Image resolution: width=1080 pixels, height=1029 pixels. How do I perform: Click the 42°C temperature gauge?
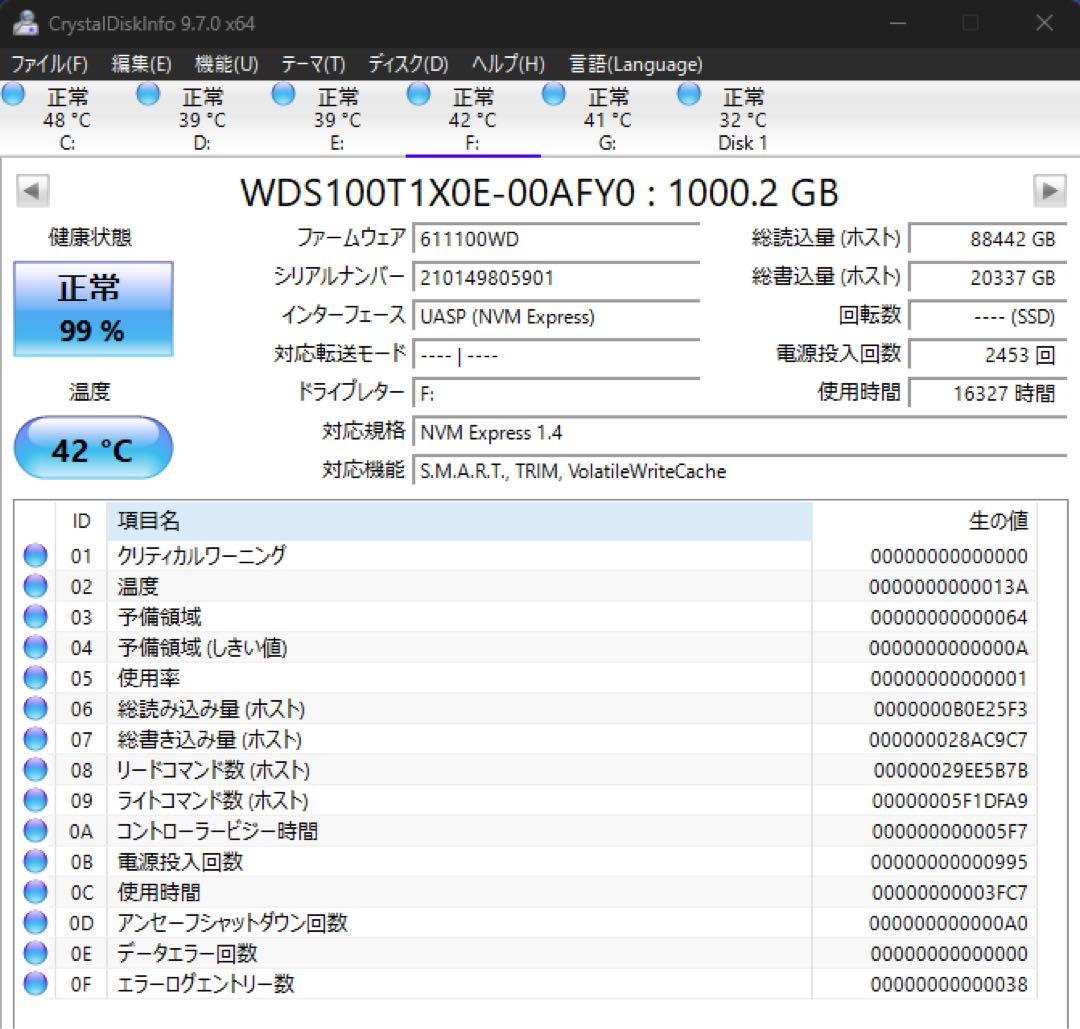point(93,448)
